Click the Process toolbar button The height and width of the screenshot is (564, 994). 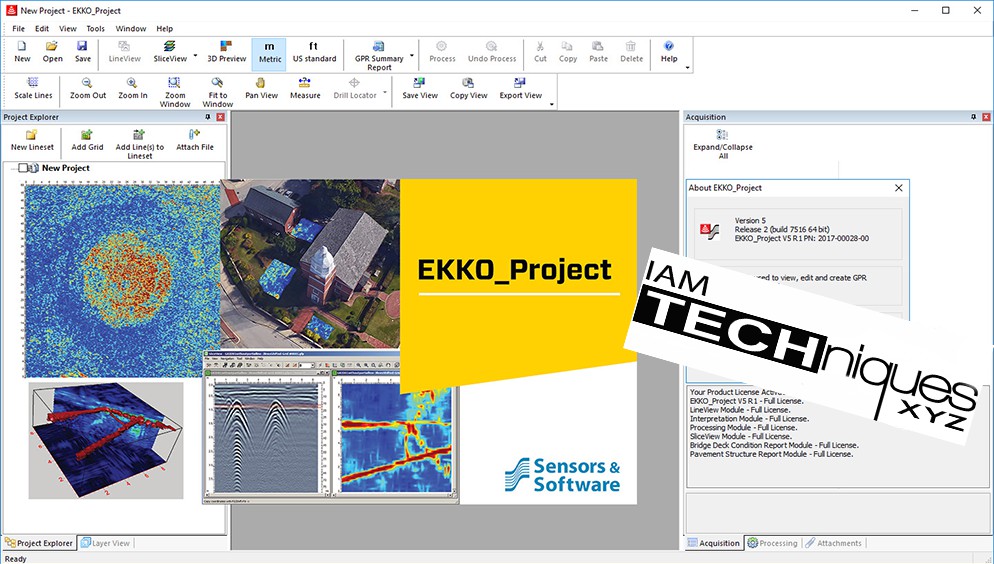click(x=442, y=52)
